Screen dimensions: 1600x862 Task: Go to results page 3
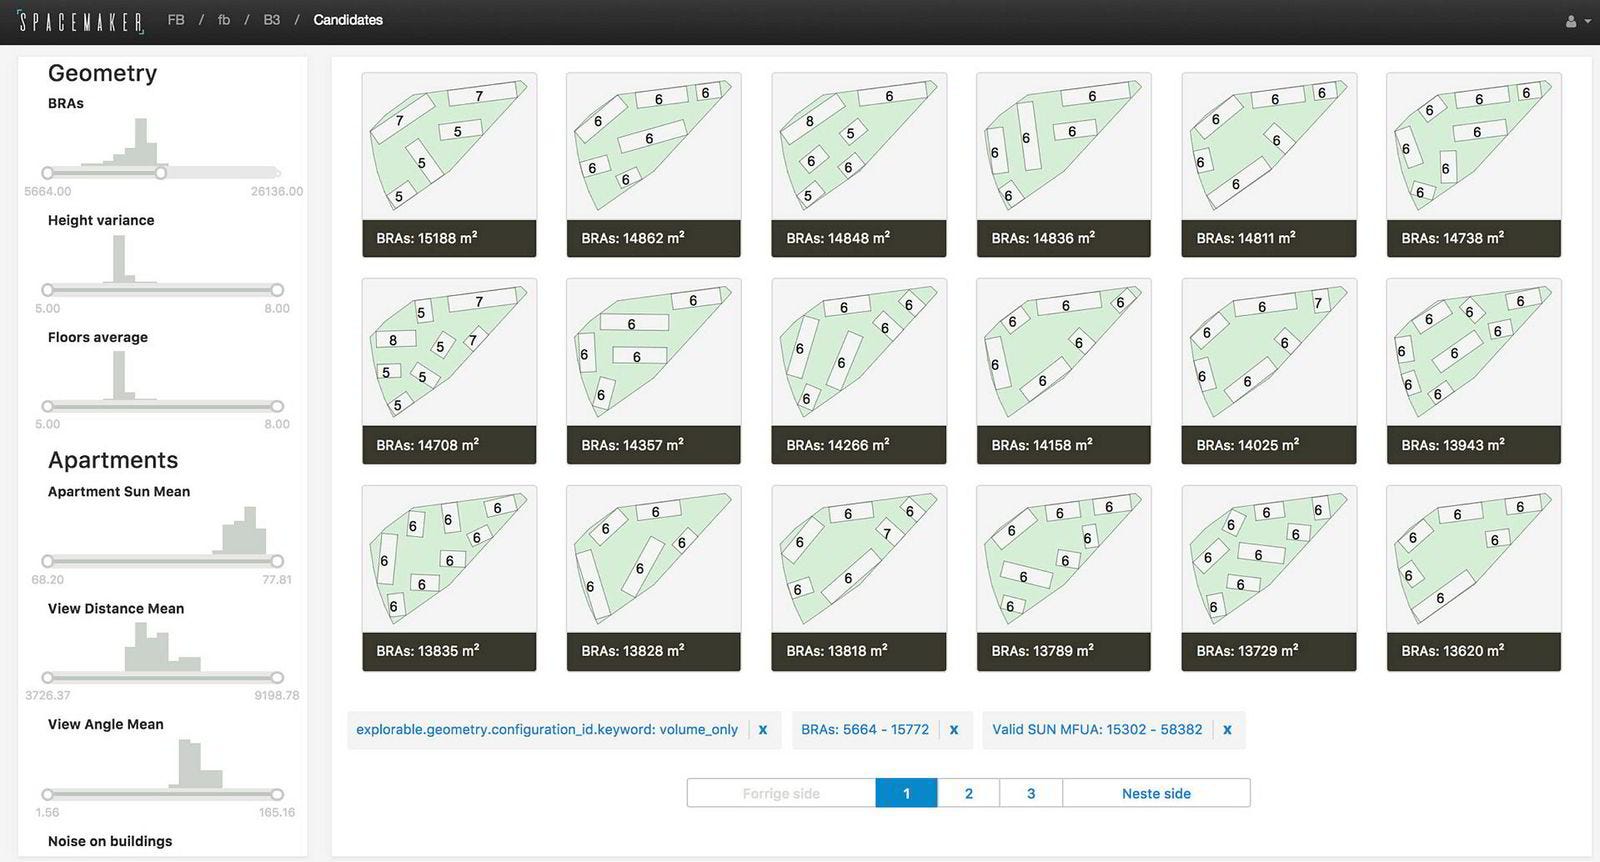(1031, 793)
